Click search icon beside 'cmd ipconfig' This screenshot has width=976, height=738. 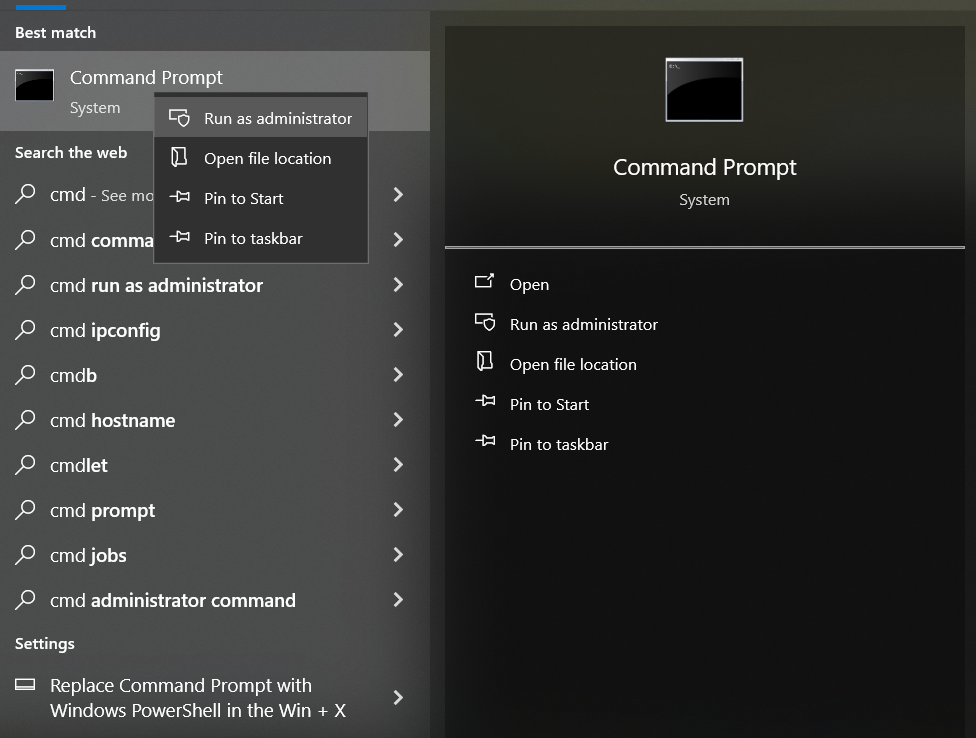[x=25, y=330]
